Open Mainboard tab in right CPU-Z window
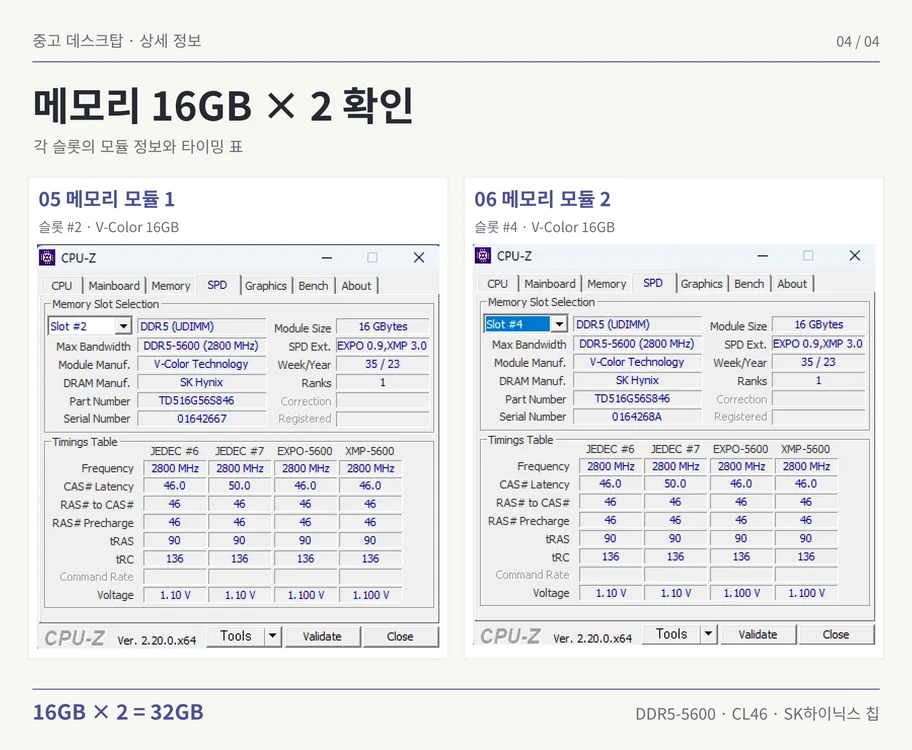This screenshot has height=750, width=912. coord(550,283)
